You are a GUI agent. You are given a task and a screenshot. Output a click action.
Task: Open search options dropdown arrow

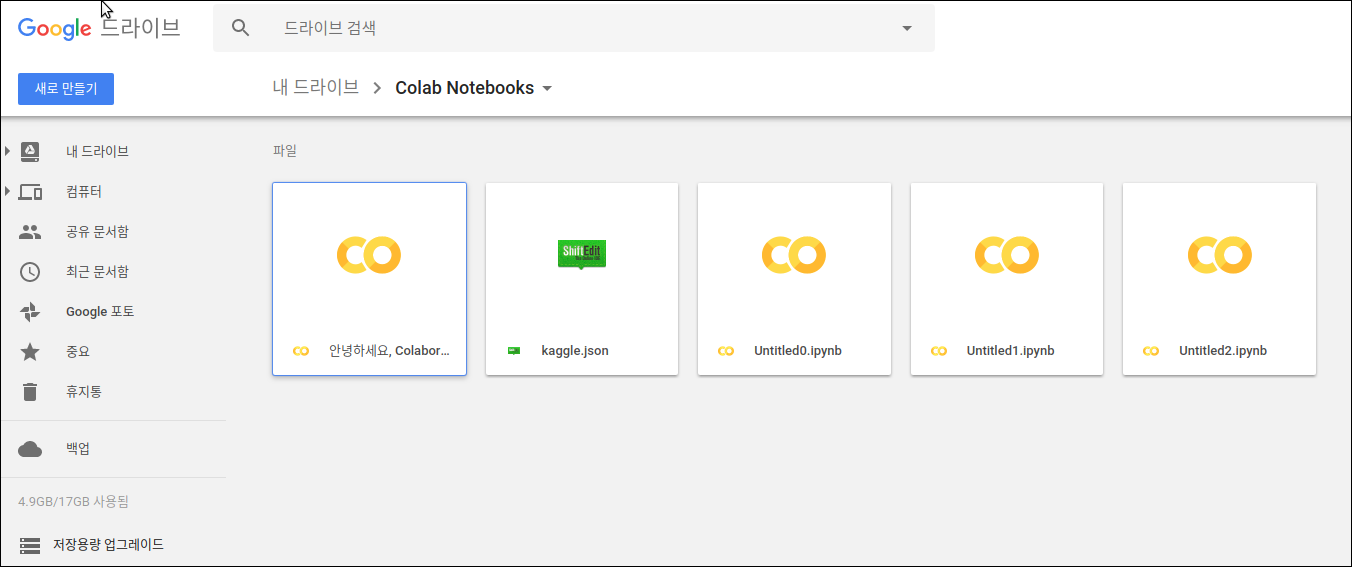[907, 28]
